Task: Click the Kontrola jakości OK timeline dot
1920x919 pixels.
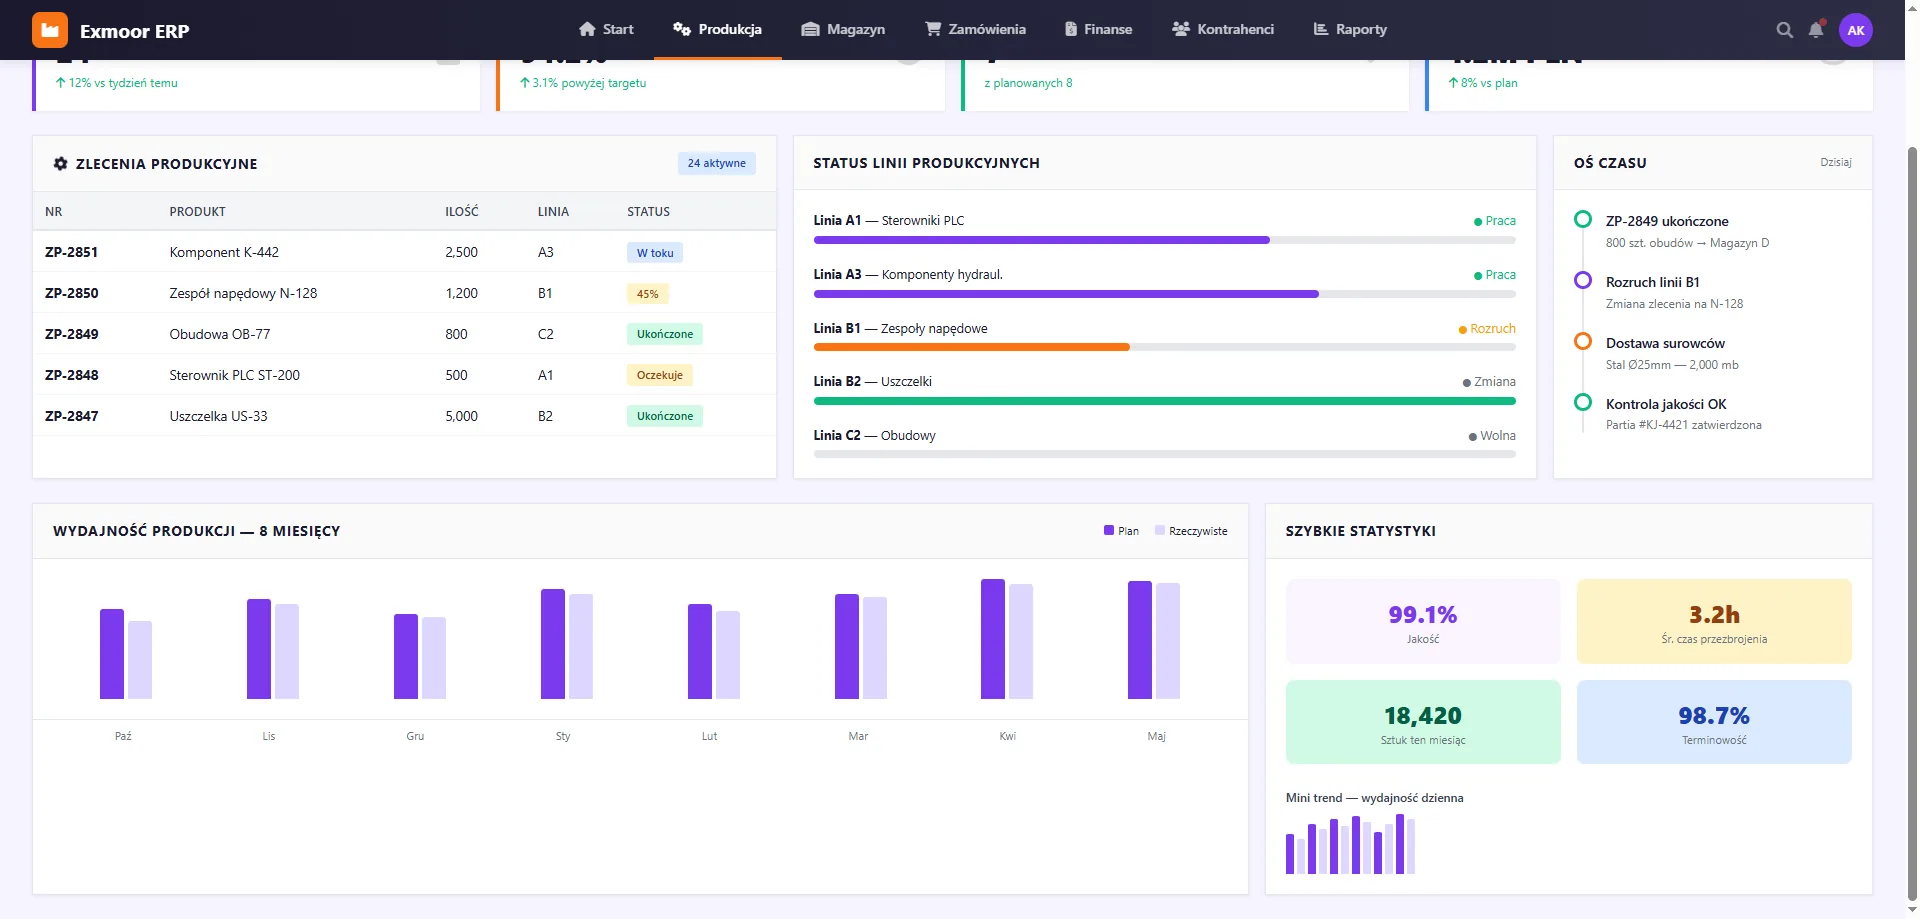Action: pyautogui.click(x=1583, y=402)
